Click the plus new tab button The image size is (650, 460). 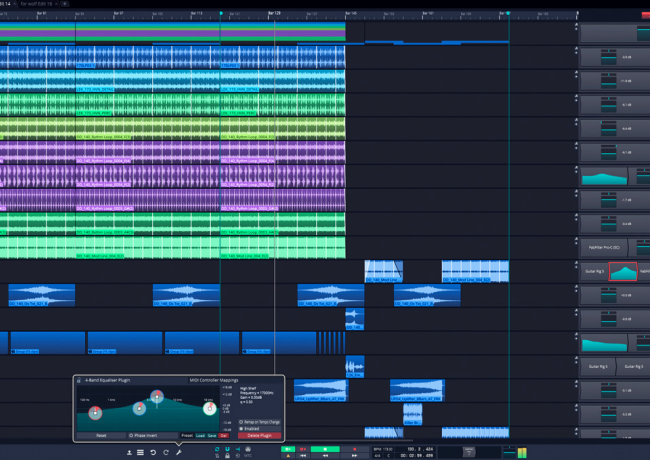65,4
